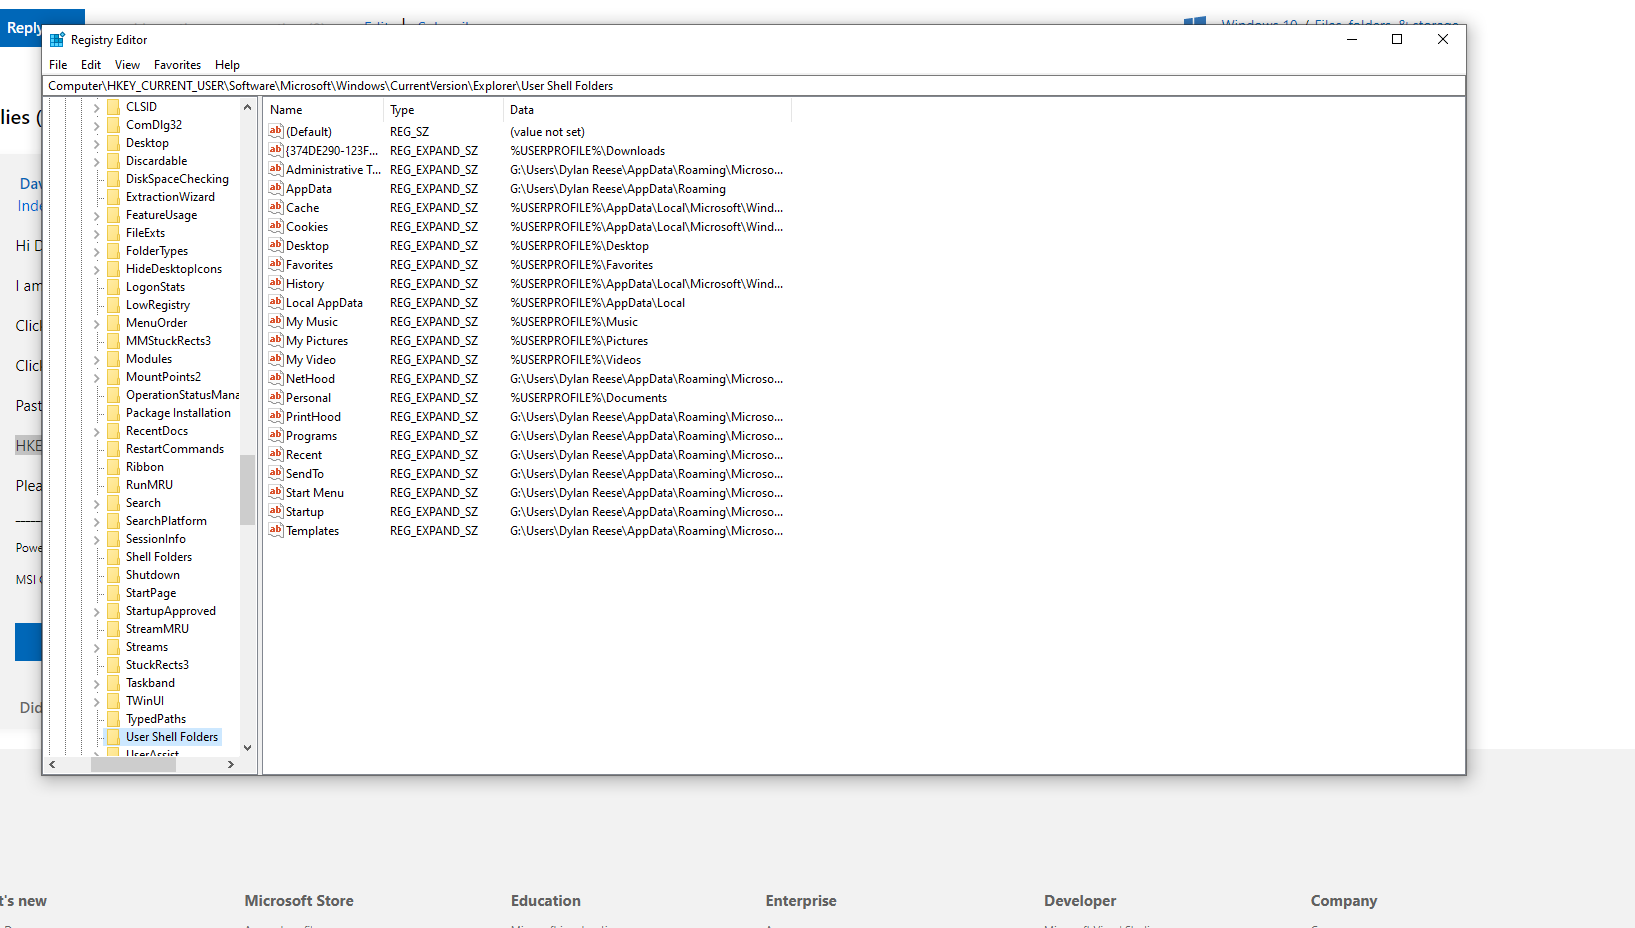Expand the CLSID tree node
This screenshot has width=1635, height=928.
click(x=97, y=107)
